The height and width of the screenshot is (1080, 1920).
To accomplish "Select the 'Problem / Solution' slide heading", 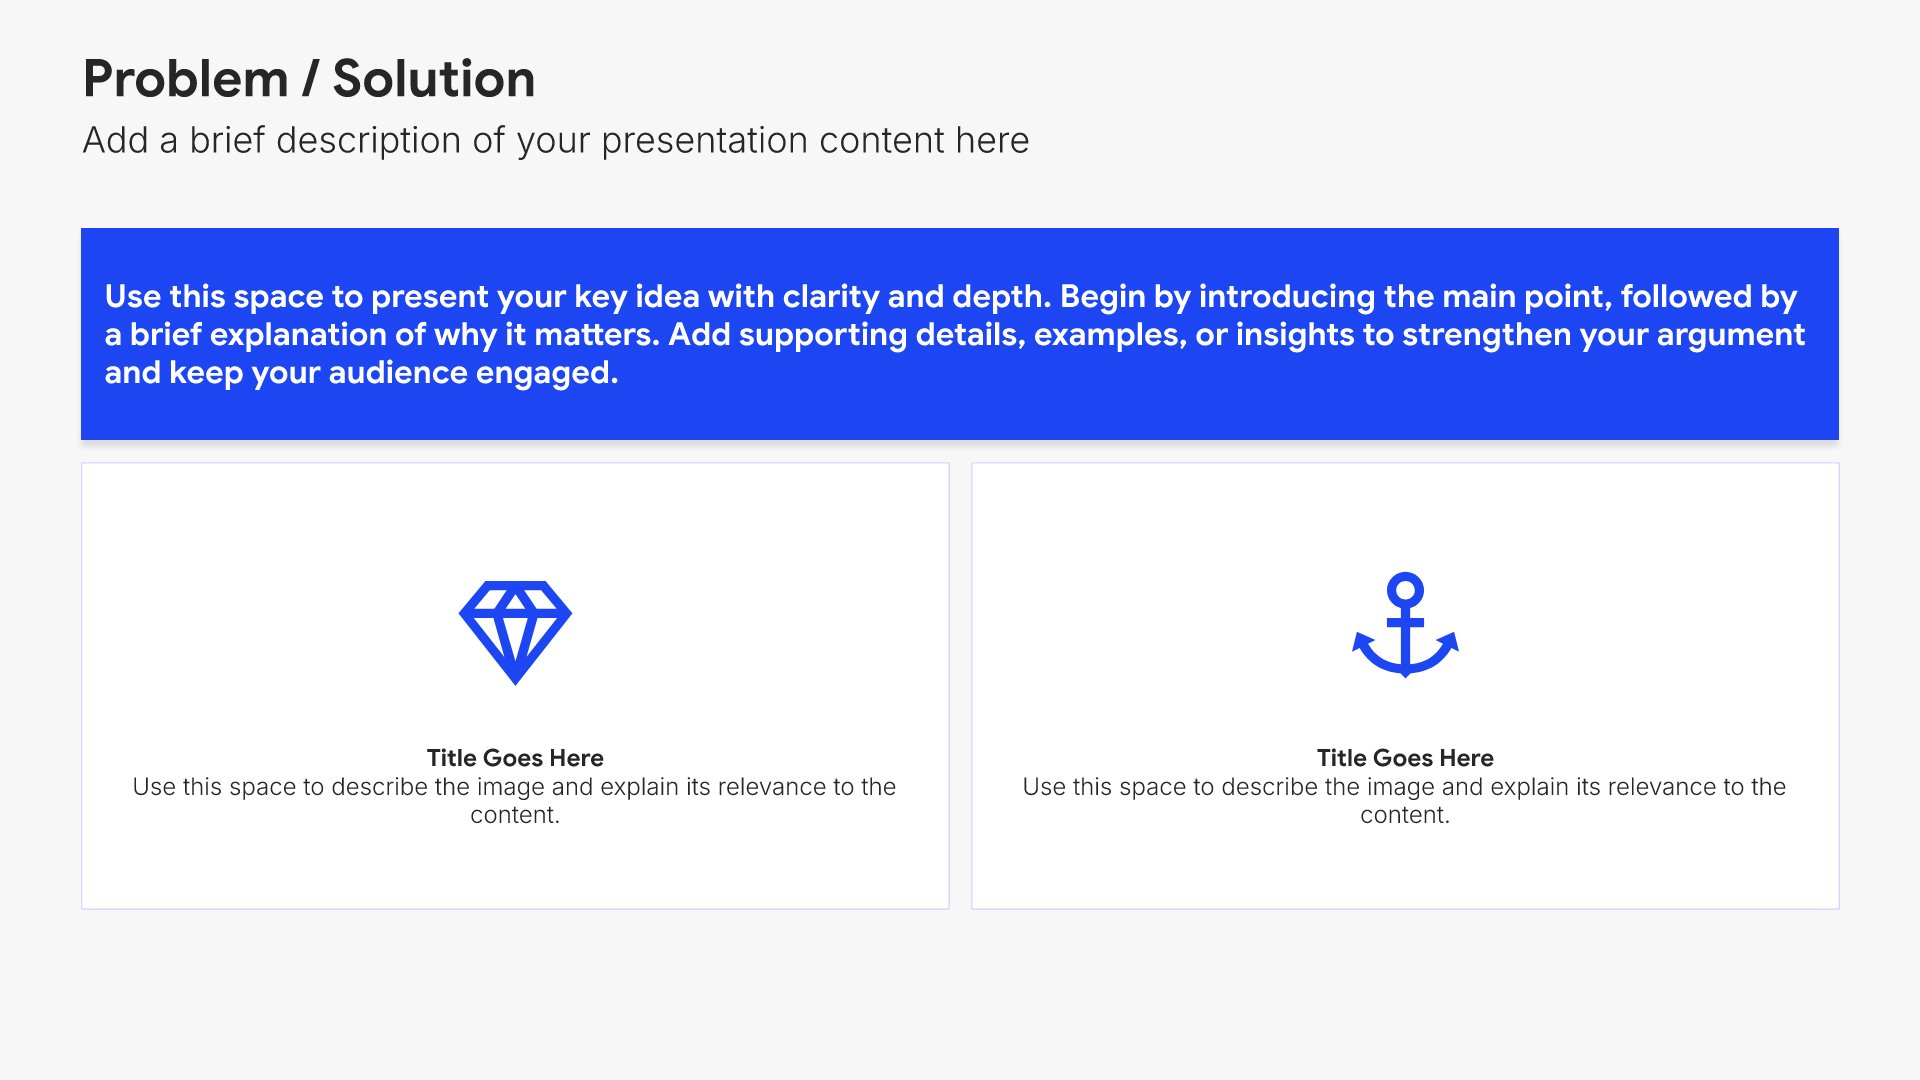I will point(309,79).
